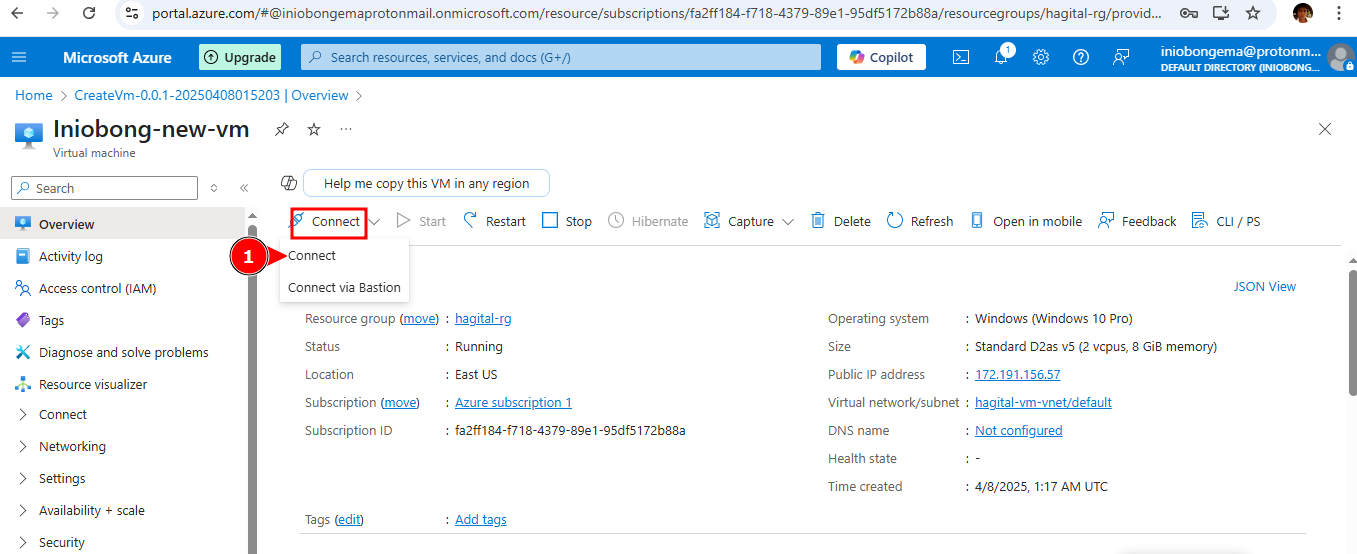
Task: Click the Connect toolbar button
Action: click(327, 221)
